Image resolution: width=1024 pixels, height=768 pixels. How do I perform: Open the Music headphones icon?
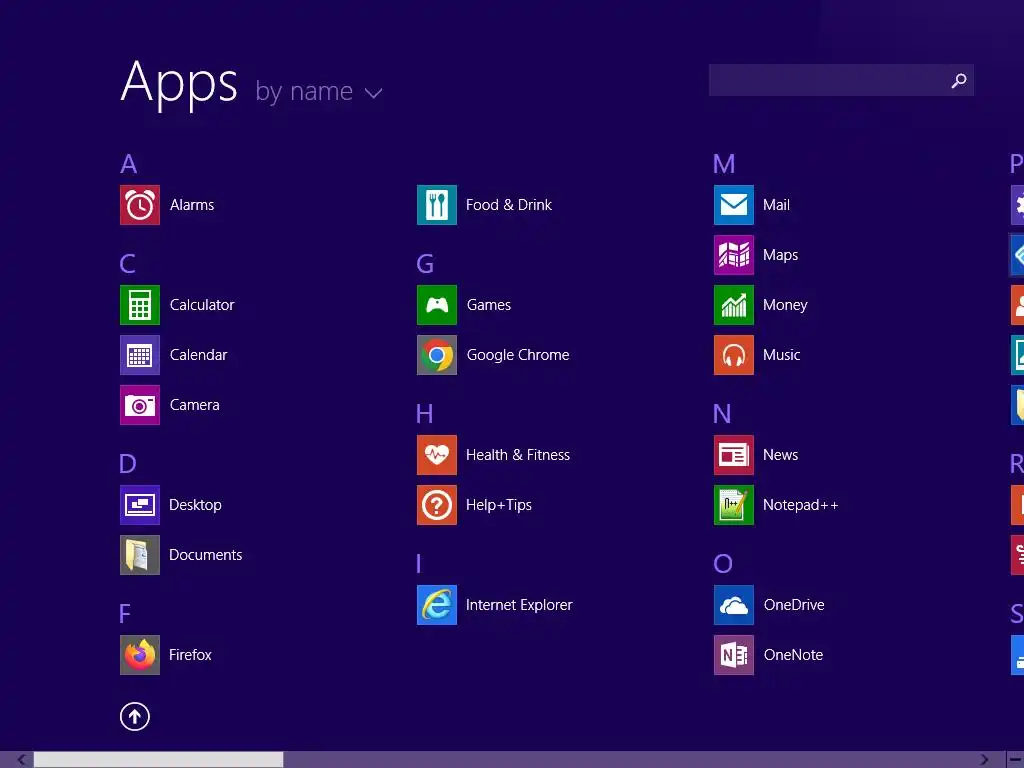tap(734, 355)
